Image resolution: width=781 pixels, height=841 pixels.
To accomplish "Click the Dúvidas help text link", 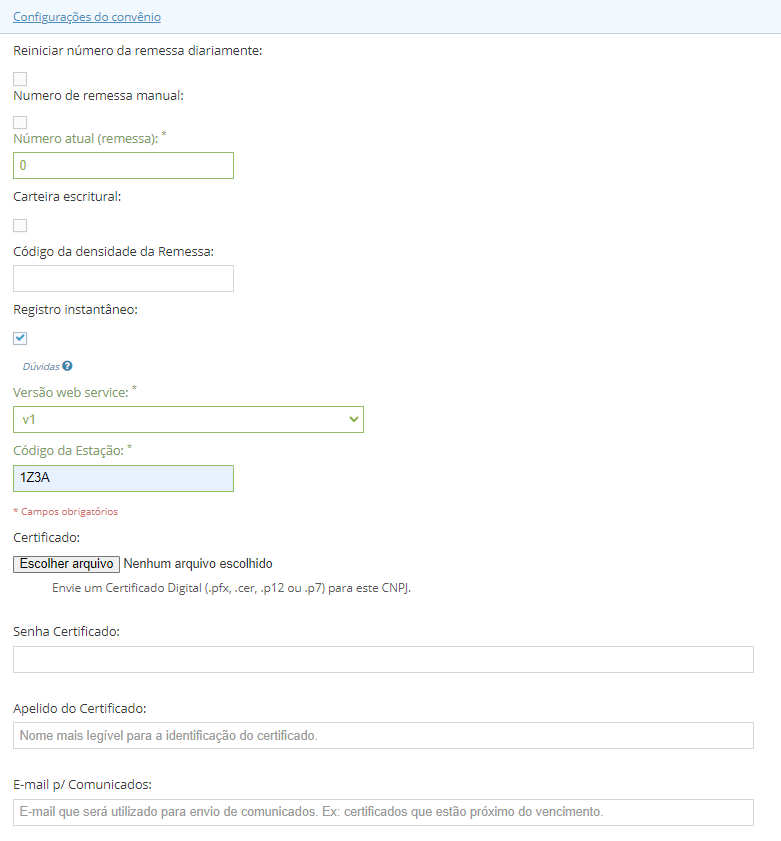I will [41, 366].
